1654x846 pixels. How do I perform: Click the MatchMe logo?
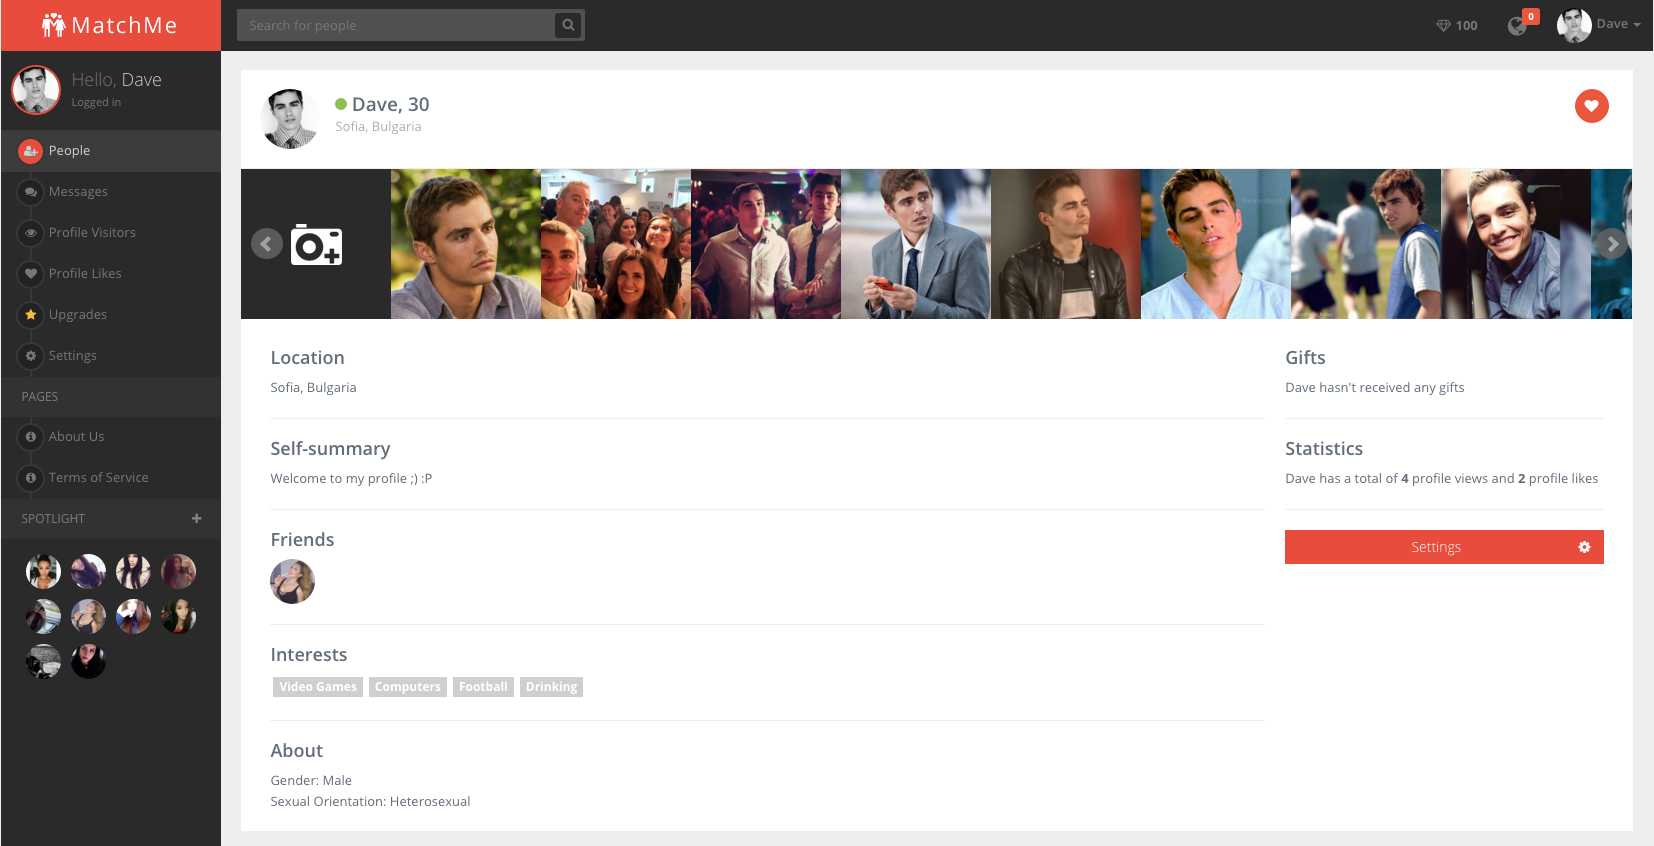110,25
